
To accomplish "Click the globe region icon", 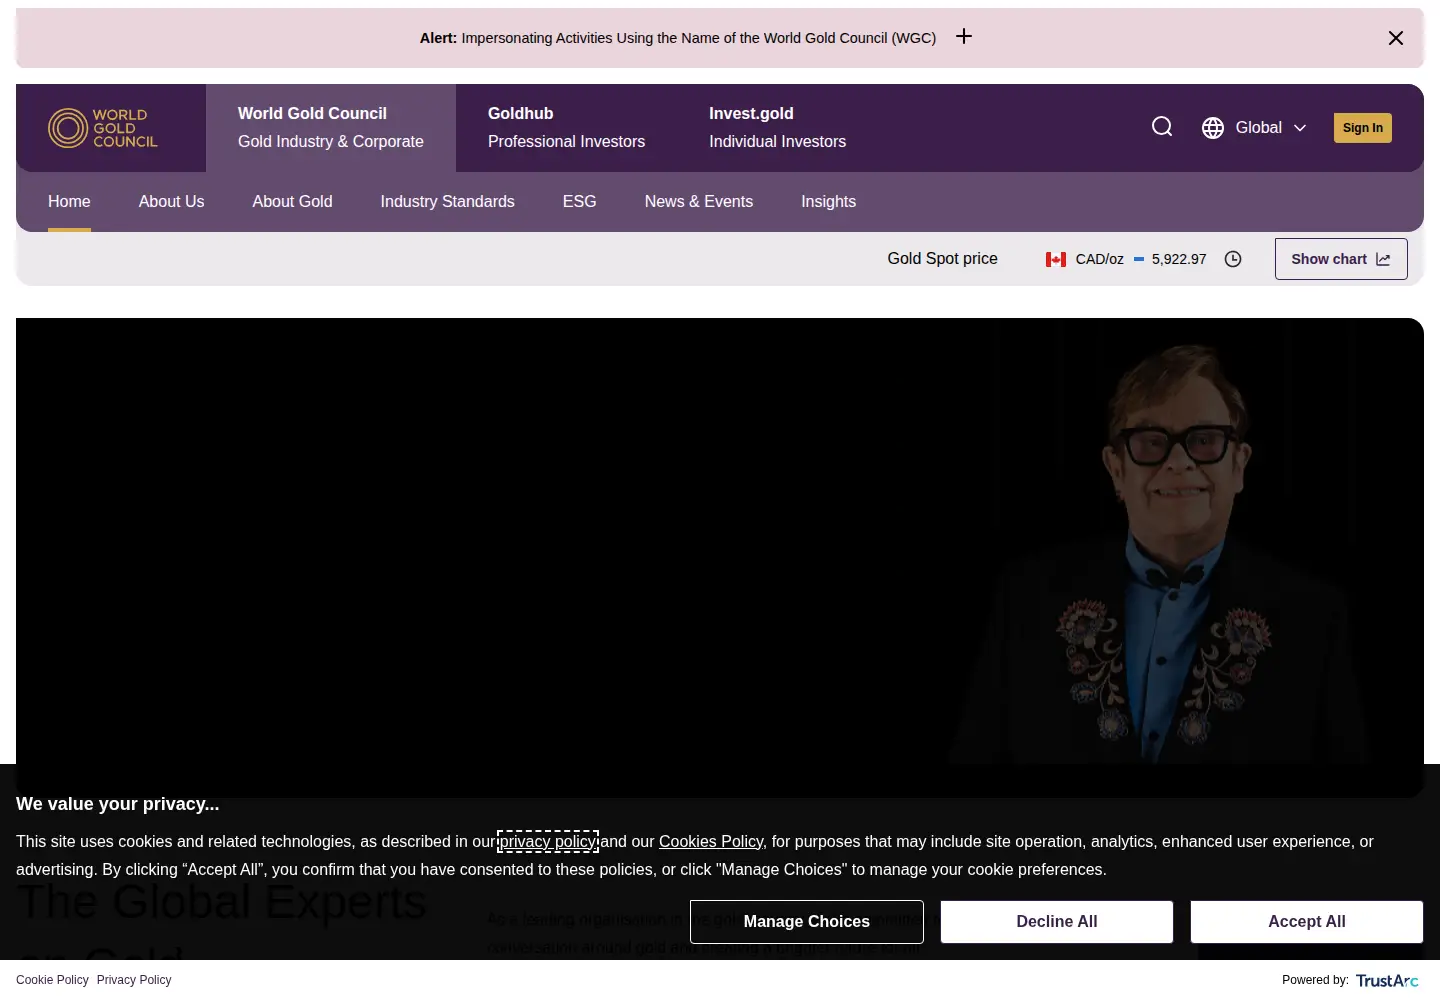I will pos(1213,128).
